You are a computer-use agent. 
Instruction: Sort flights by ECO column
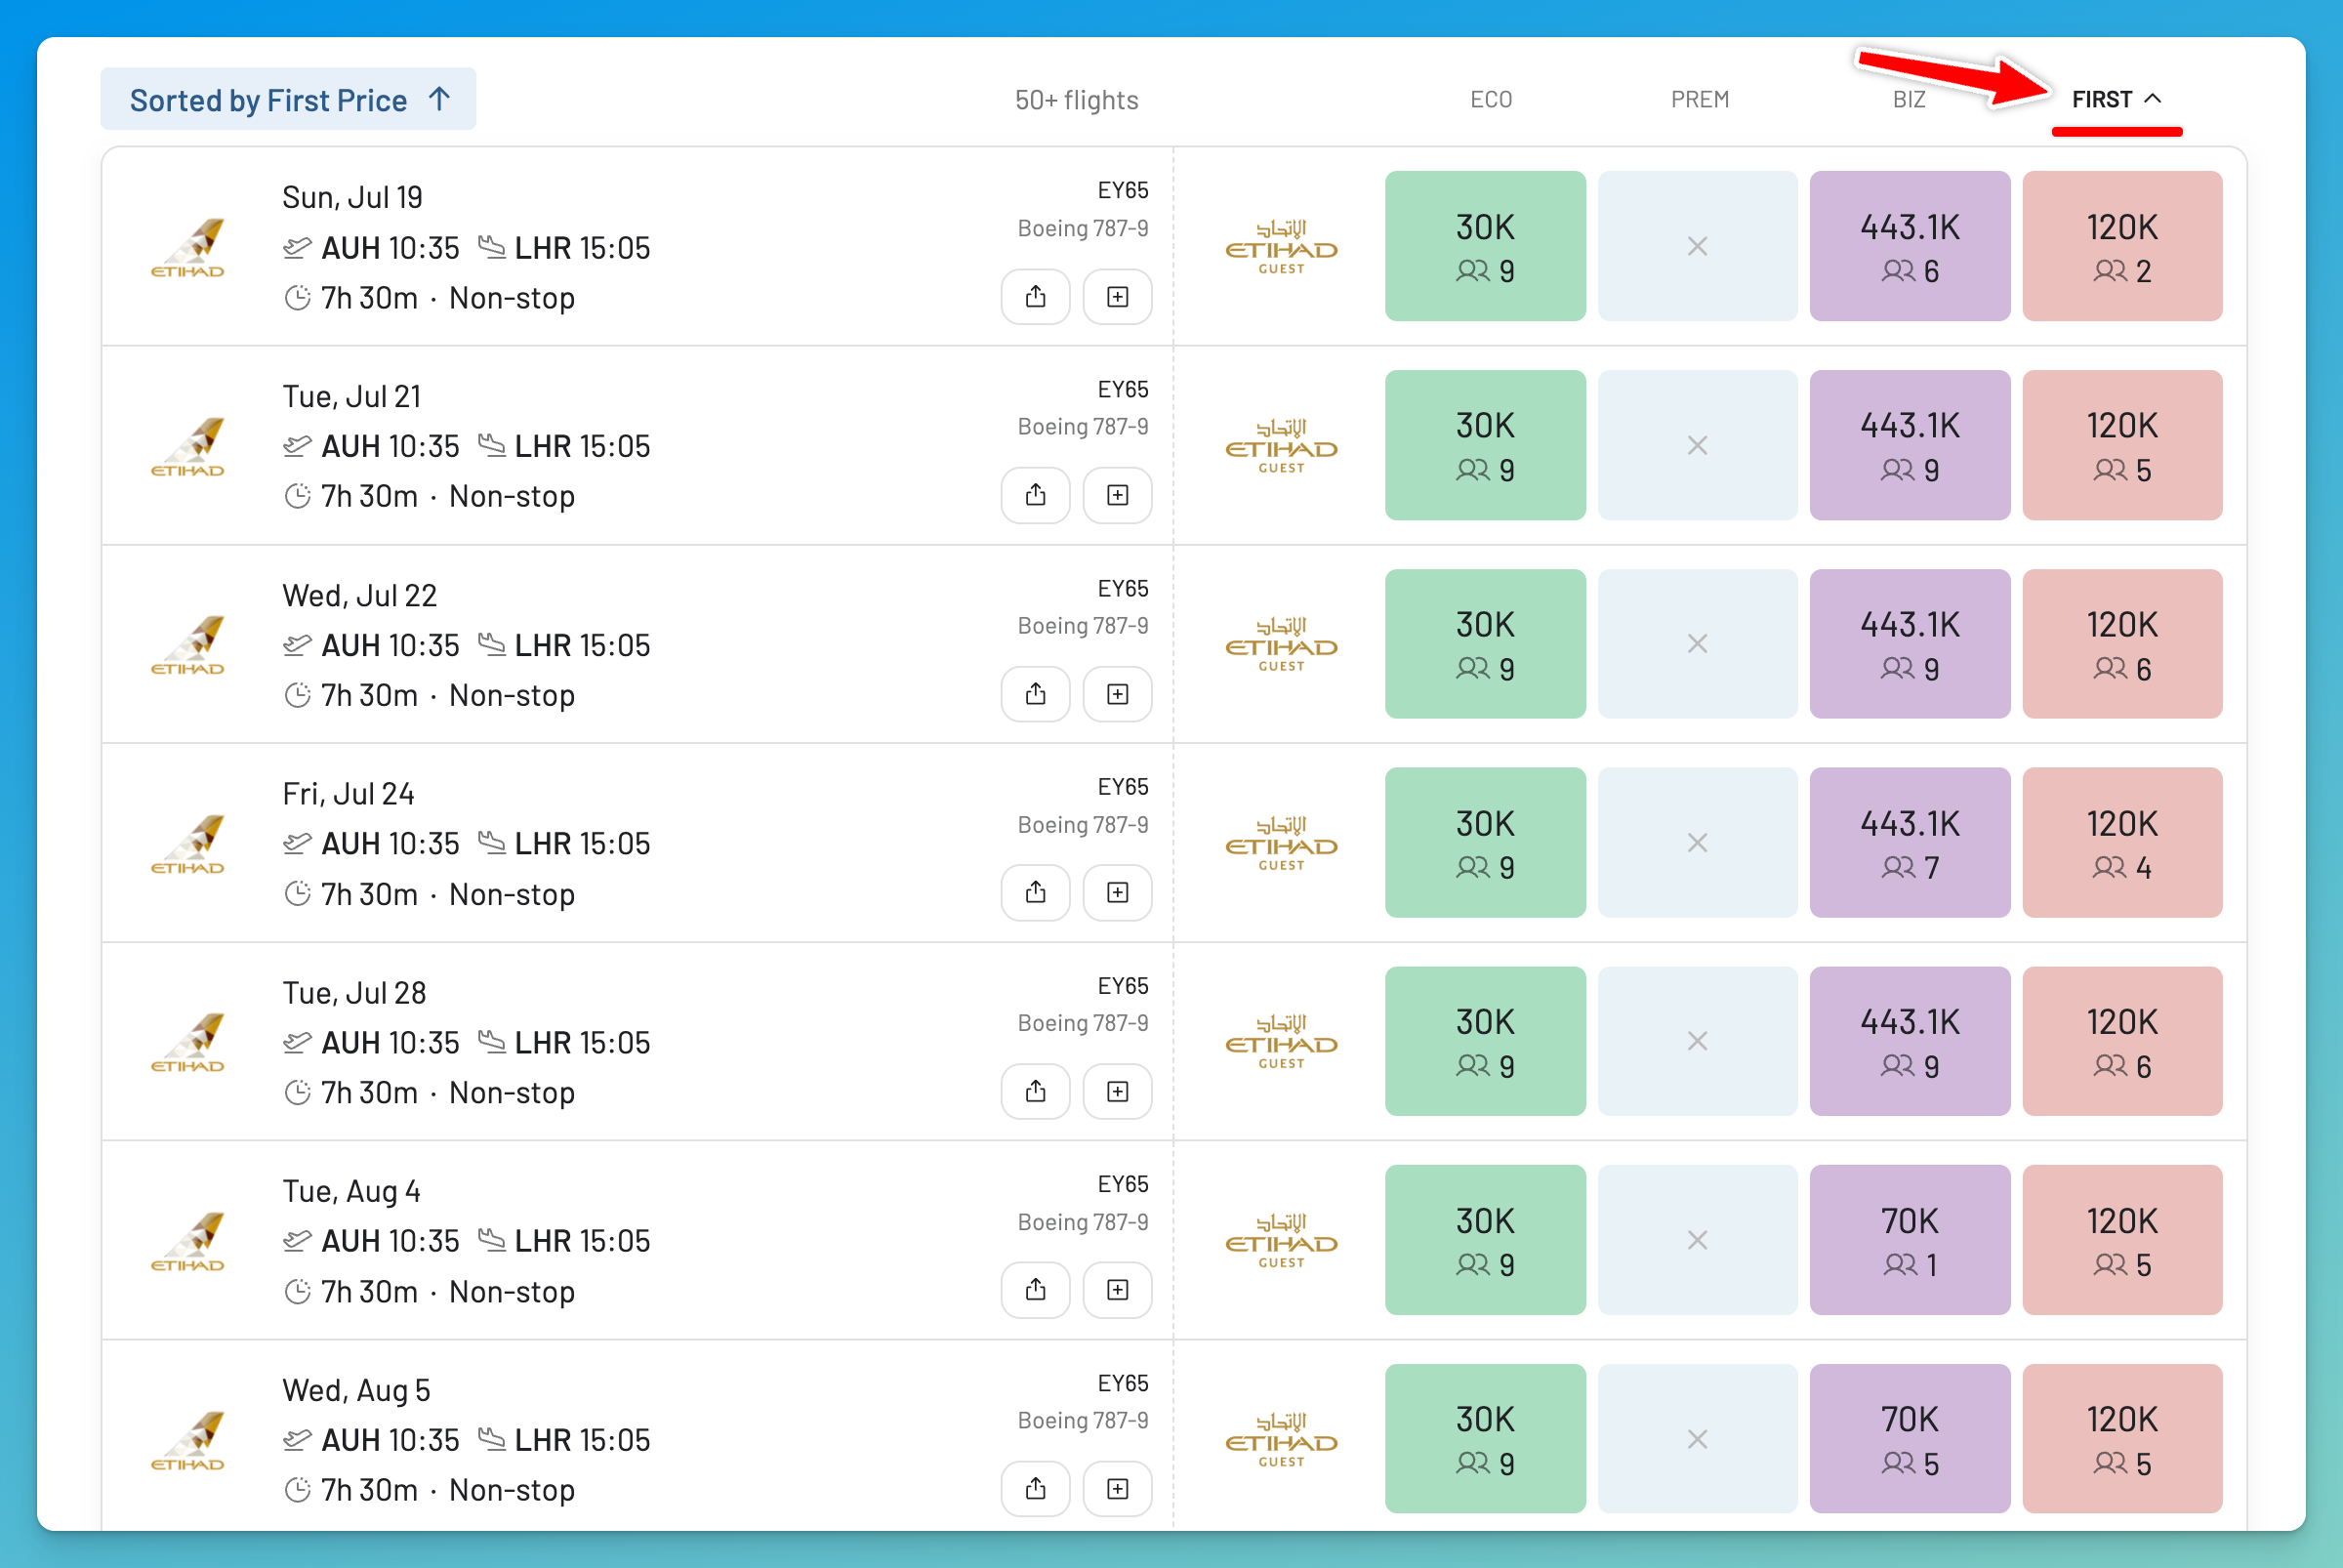[1490, 99]
